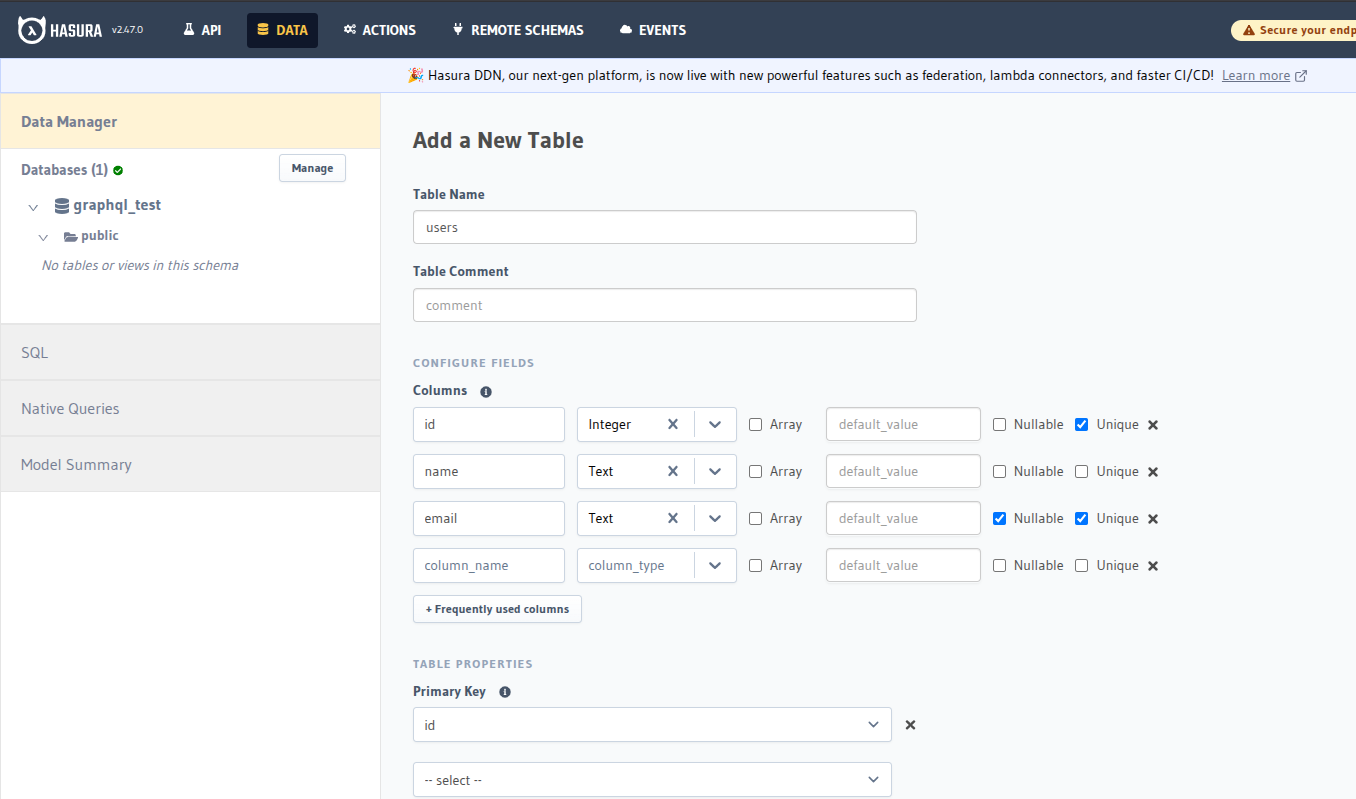Image resolution: width=1356 pixels, height=799 pixels.
Task: Open the name column type dropdown
Action: (715, 471)
